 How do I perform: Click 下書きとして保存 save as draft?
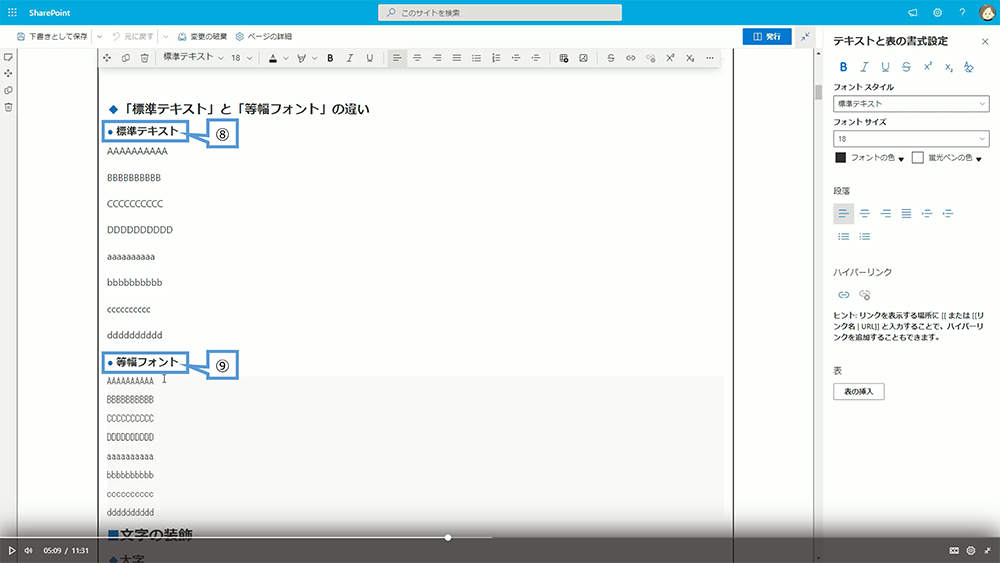pyautogui.click(x=52, y=36)
